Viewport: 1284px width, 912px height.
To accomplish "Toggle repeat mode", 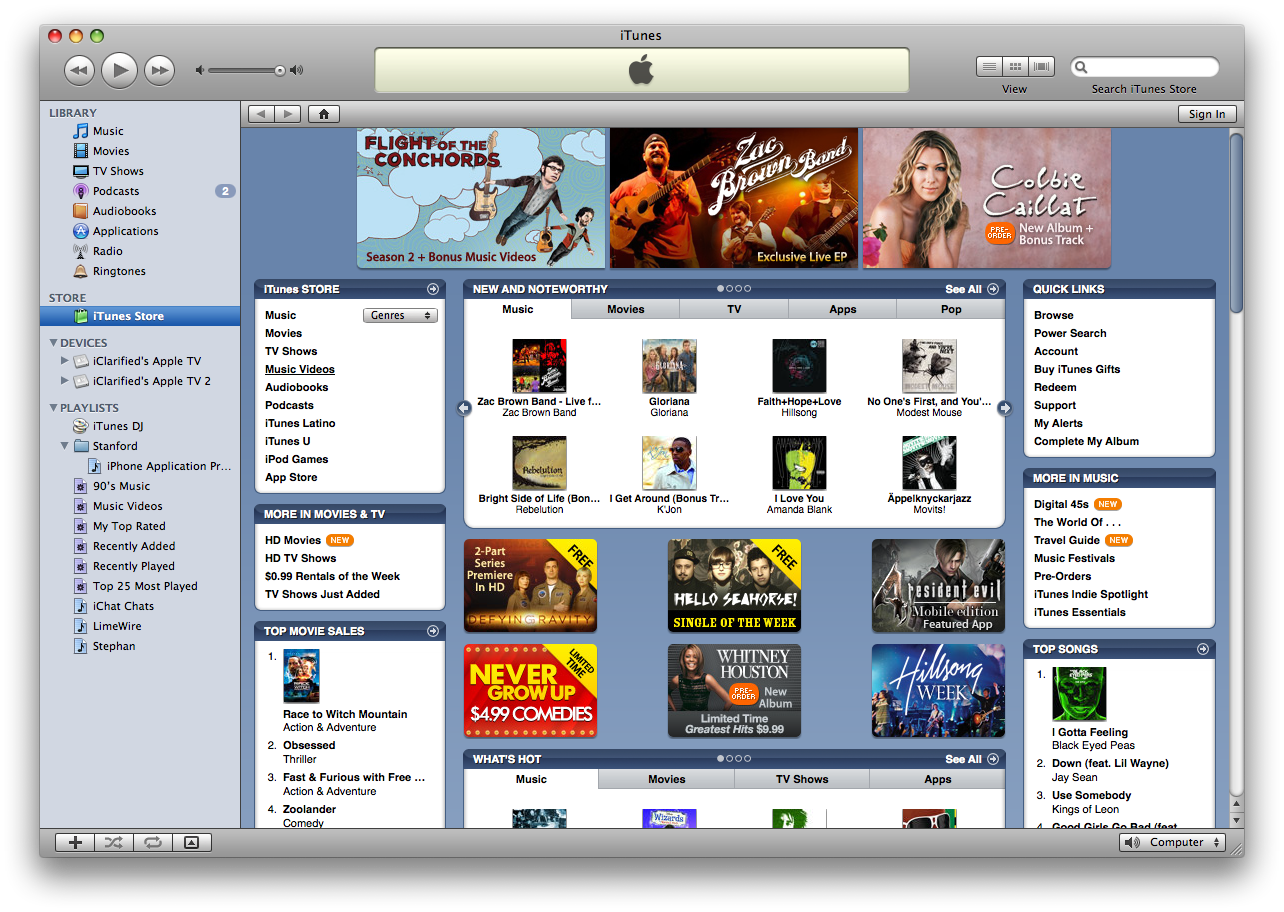I will (x=153, y=842).
